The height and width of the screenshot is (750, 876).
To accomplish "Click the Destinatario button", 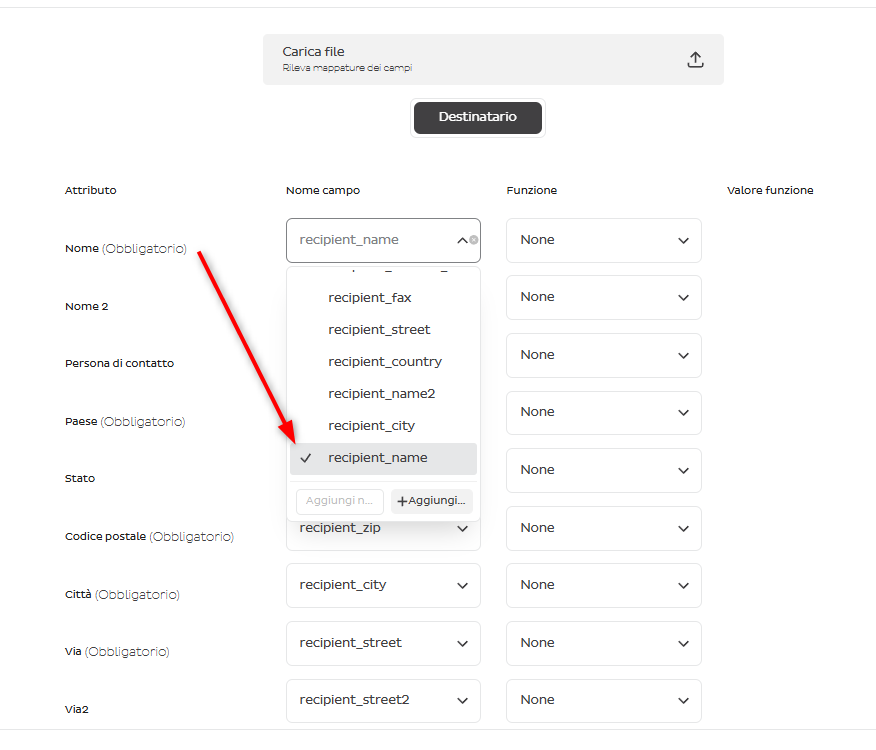I will click(478, 117).
